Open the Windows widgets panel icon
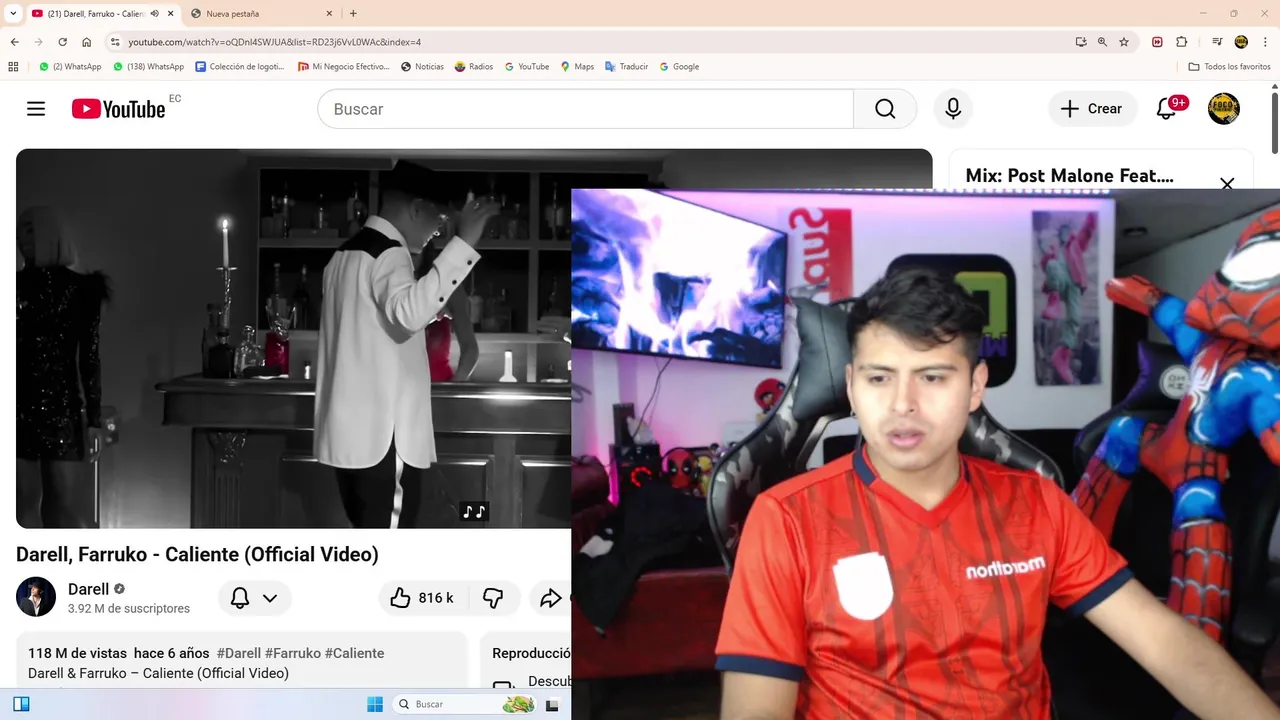The width and height of the screenshot is (1280, 720). [x=21, y=704]
